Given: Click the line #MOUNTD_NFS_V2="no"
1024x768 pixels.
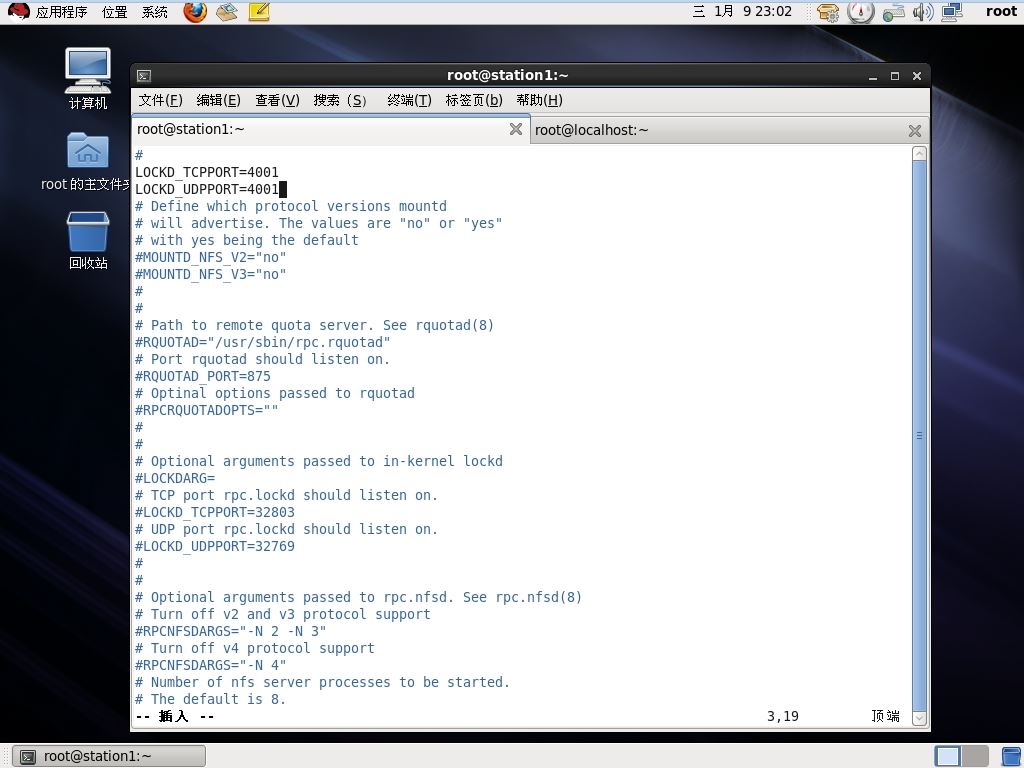Looking at the screenshot, I should coord(211,257).
